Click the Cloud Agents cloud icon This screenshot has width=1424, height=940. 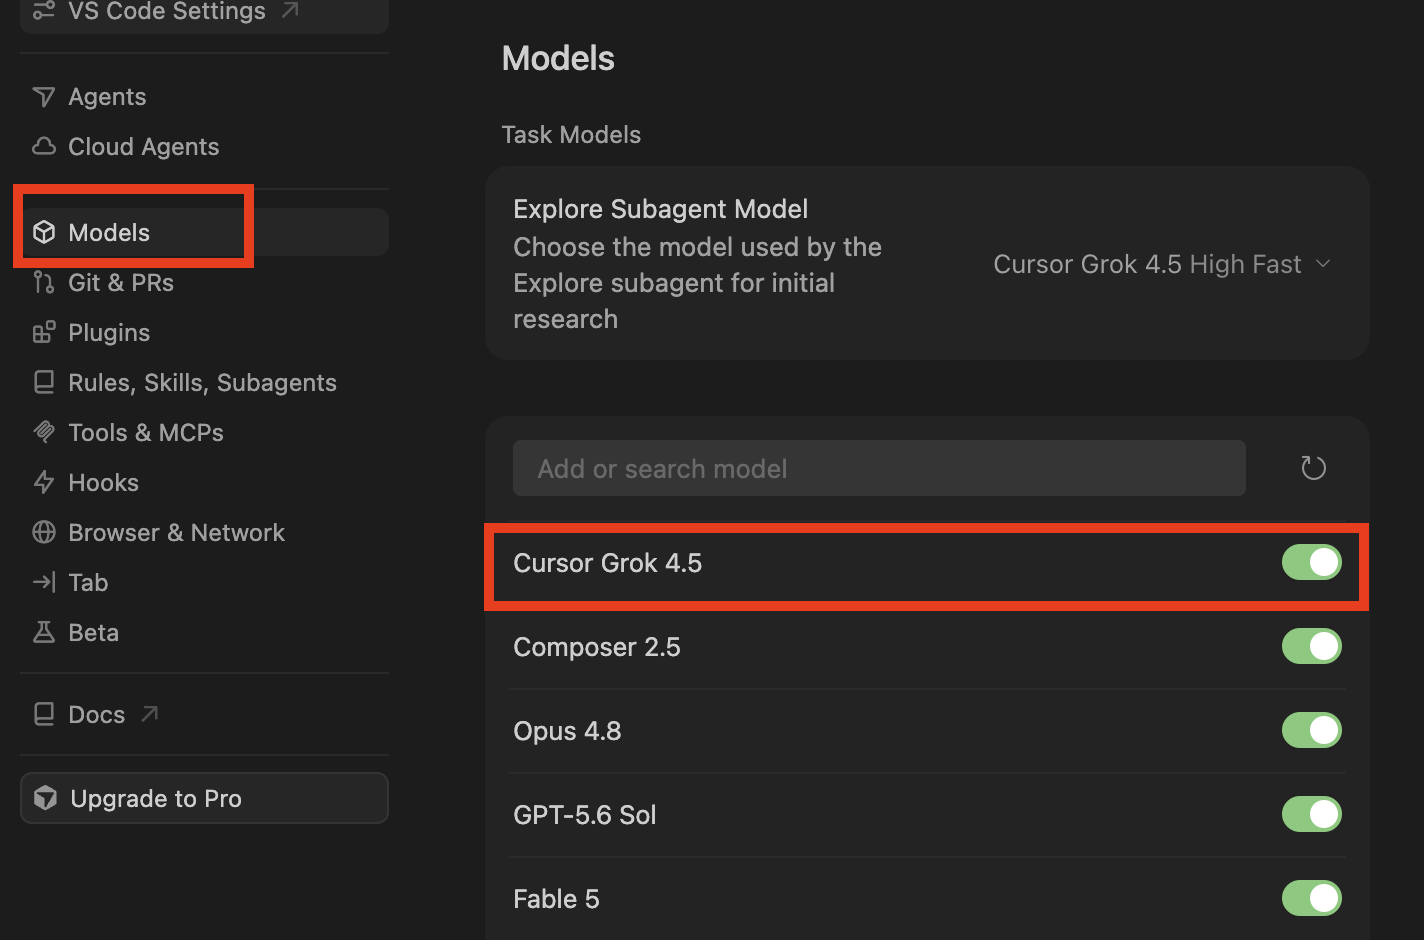[44, 147]
